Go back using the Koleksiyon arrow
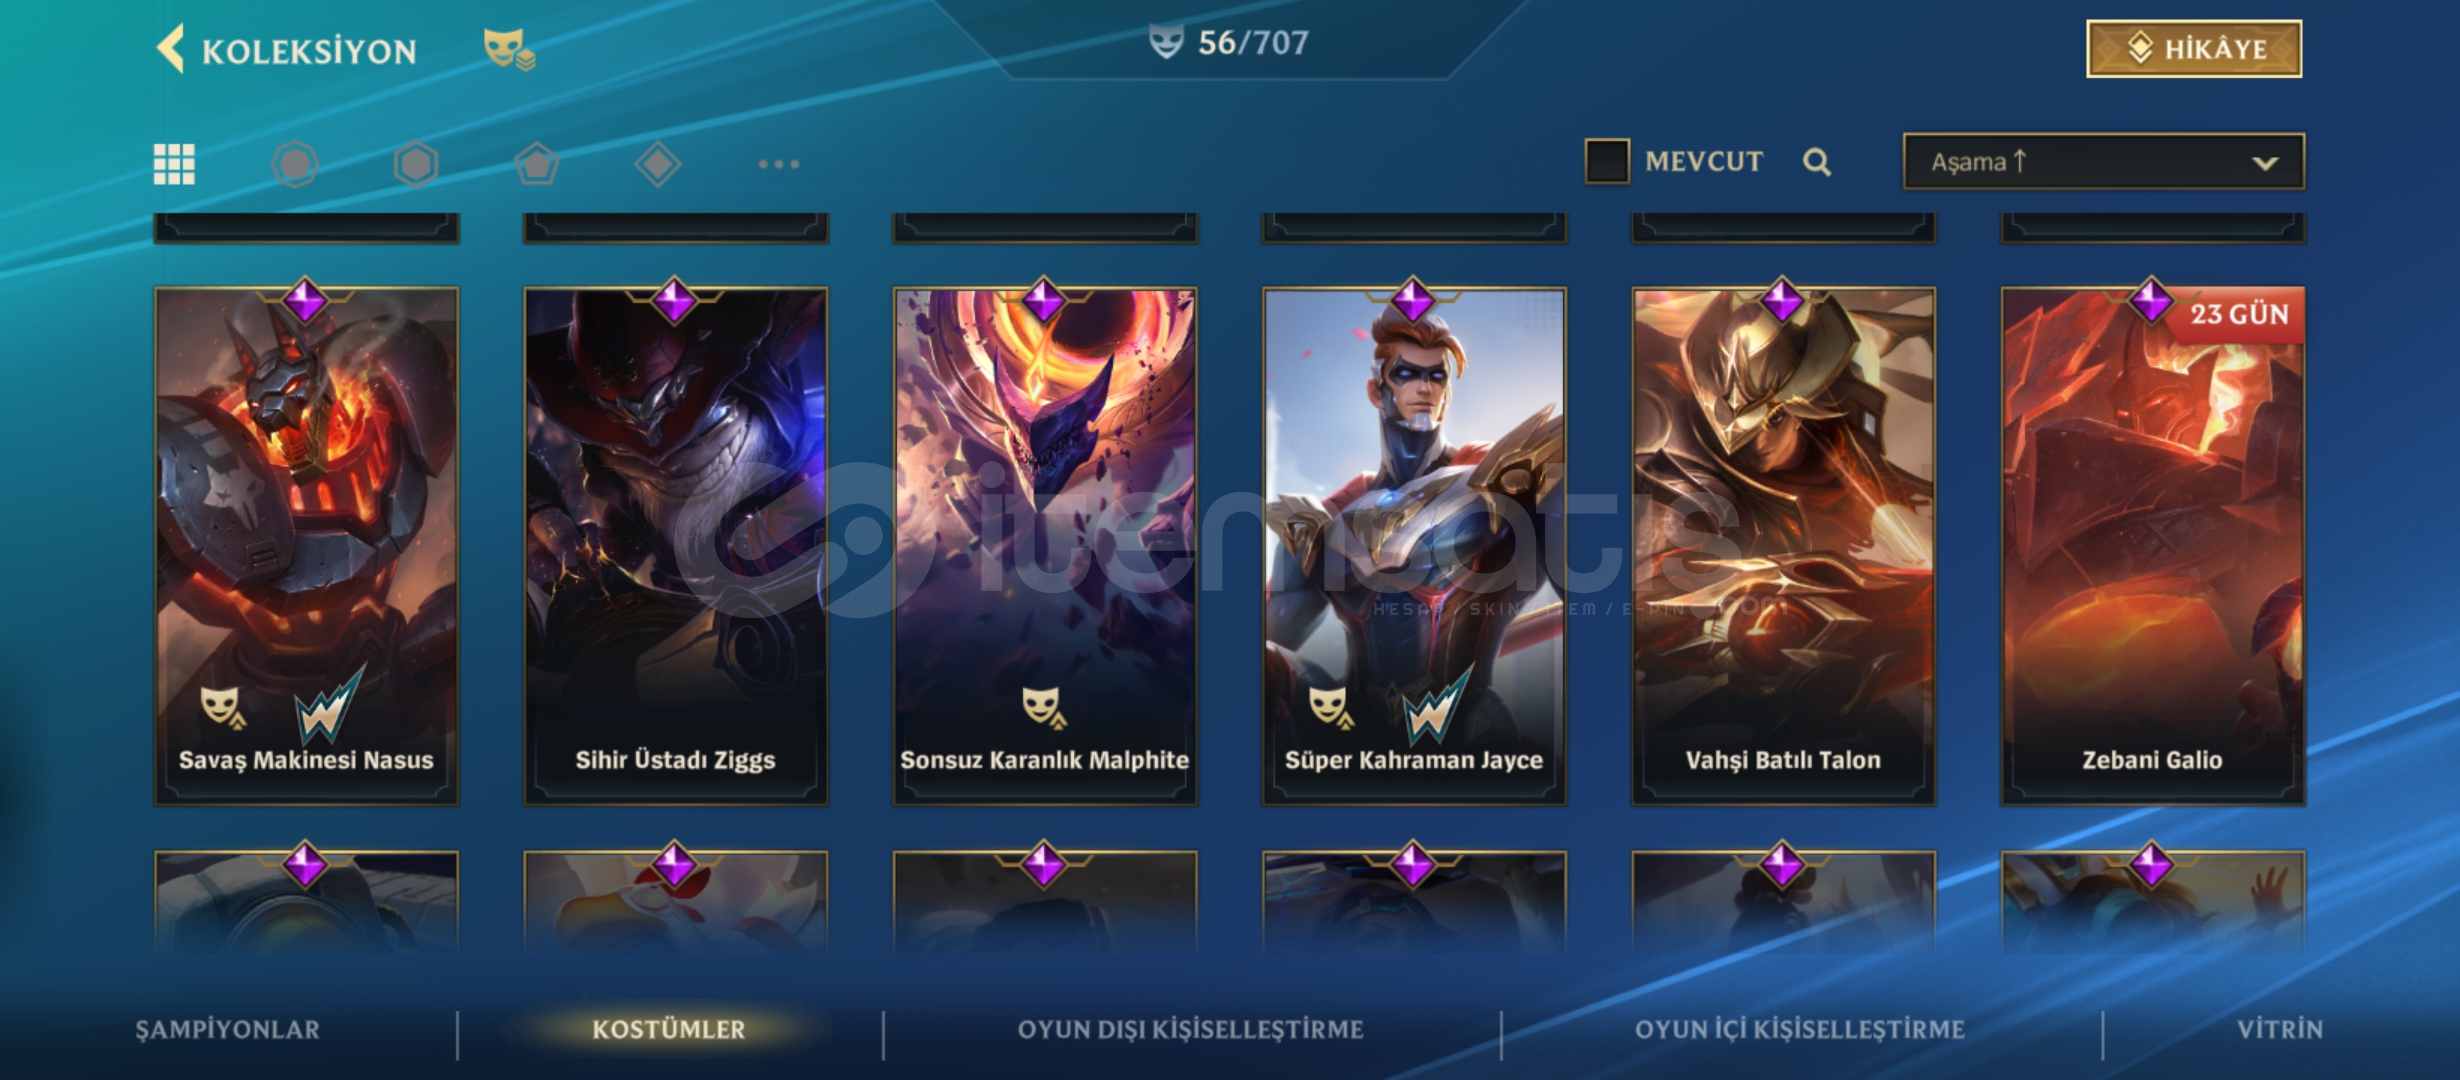Viewport: 2460px width, 1080px height. 171,49
